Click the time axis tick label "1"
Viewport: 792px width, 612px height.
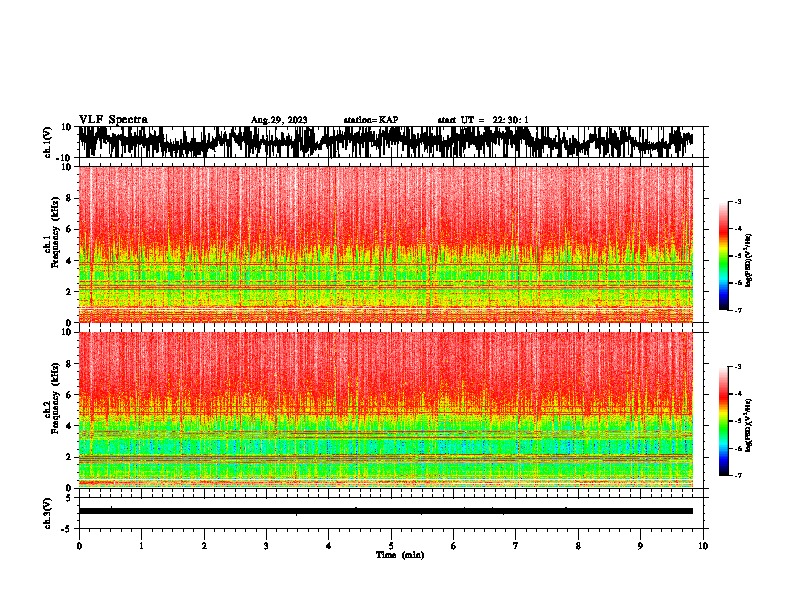click(141, 546)
